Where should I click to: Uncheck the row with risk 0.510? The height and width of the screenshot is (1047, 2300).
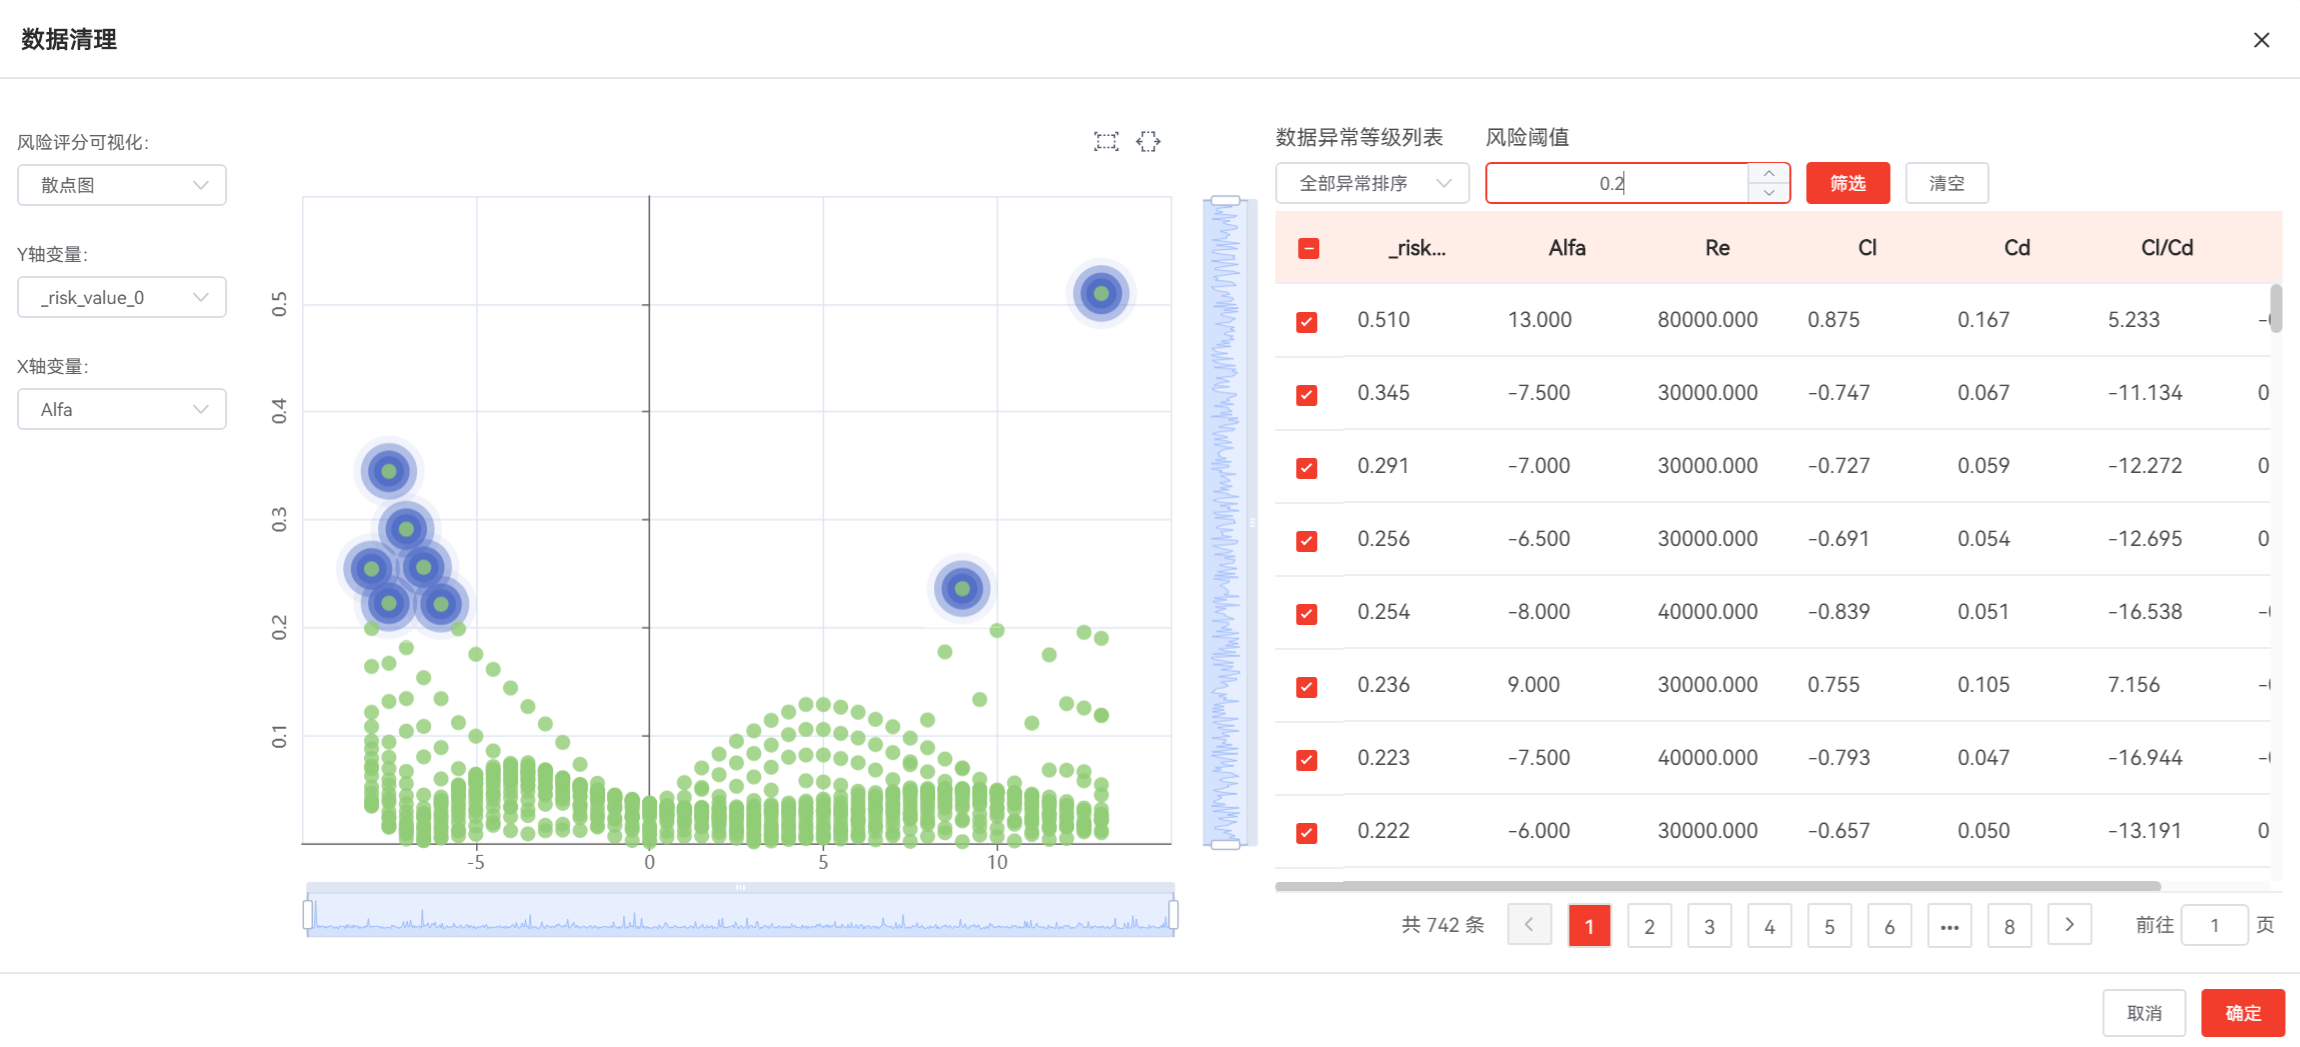(1307, 322)
